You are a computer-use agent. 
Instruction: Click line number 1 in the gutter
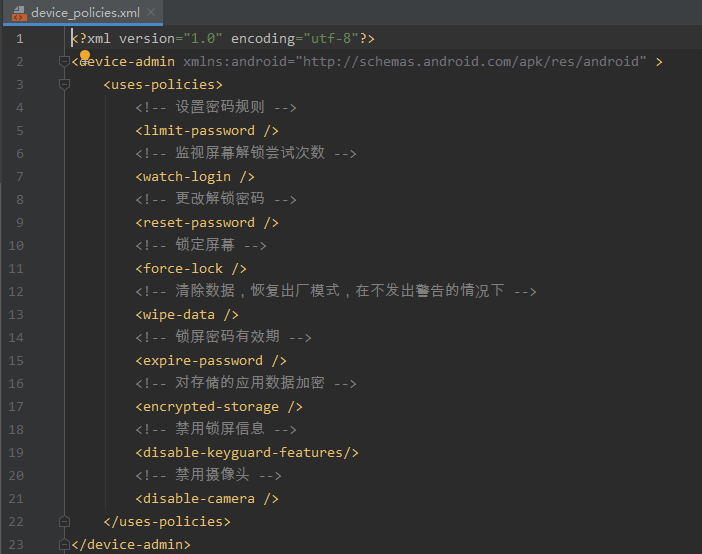20,39
